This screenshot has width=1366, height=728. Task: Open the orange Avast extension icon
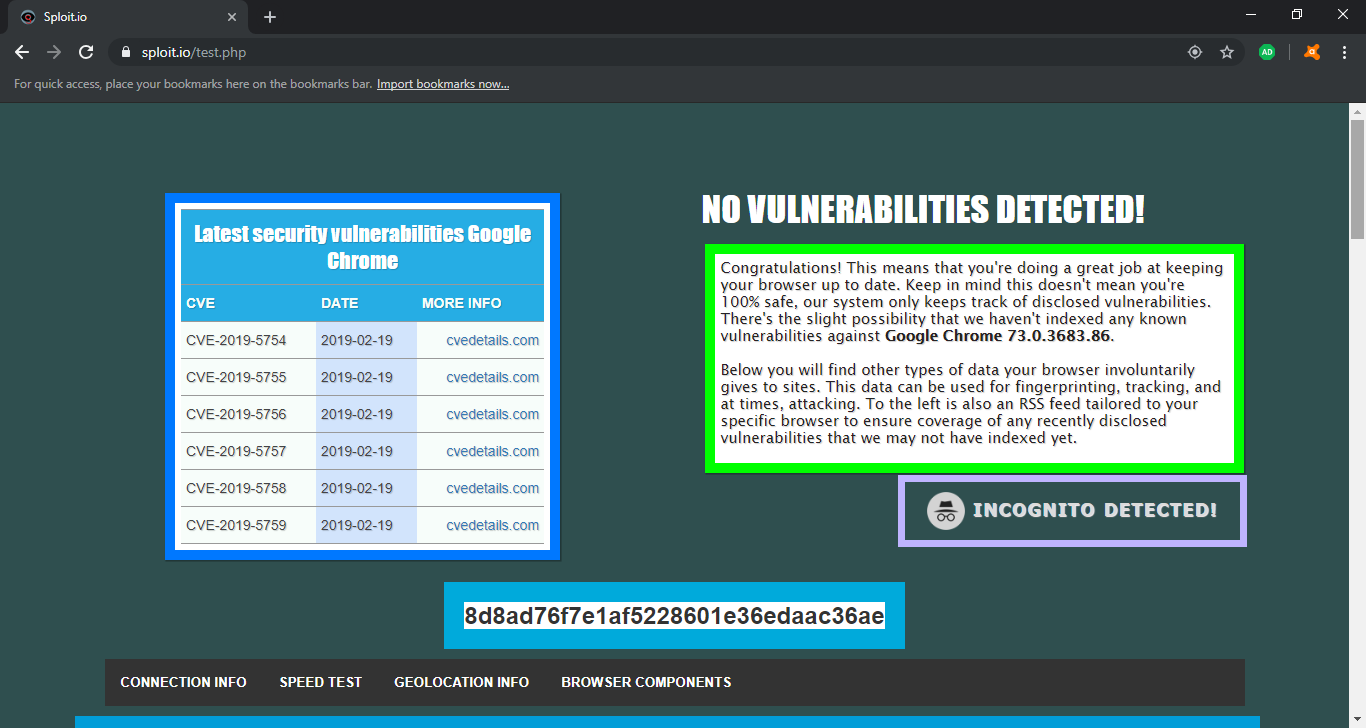pos(1312,52)
